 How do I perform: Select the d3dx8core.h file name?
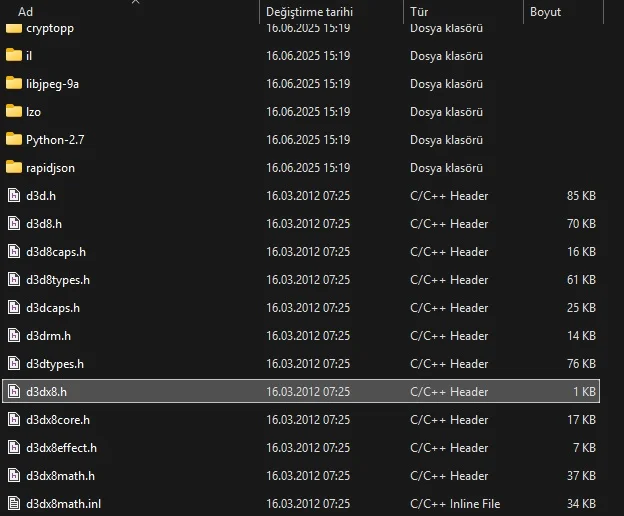click(x=58, y=420)
